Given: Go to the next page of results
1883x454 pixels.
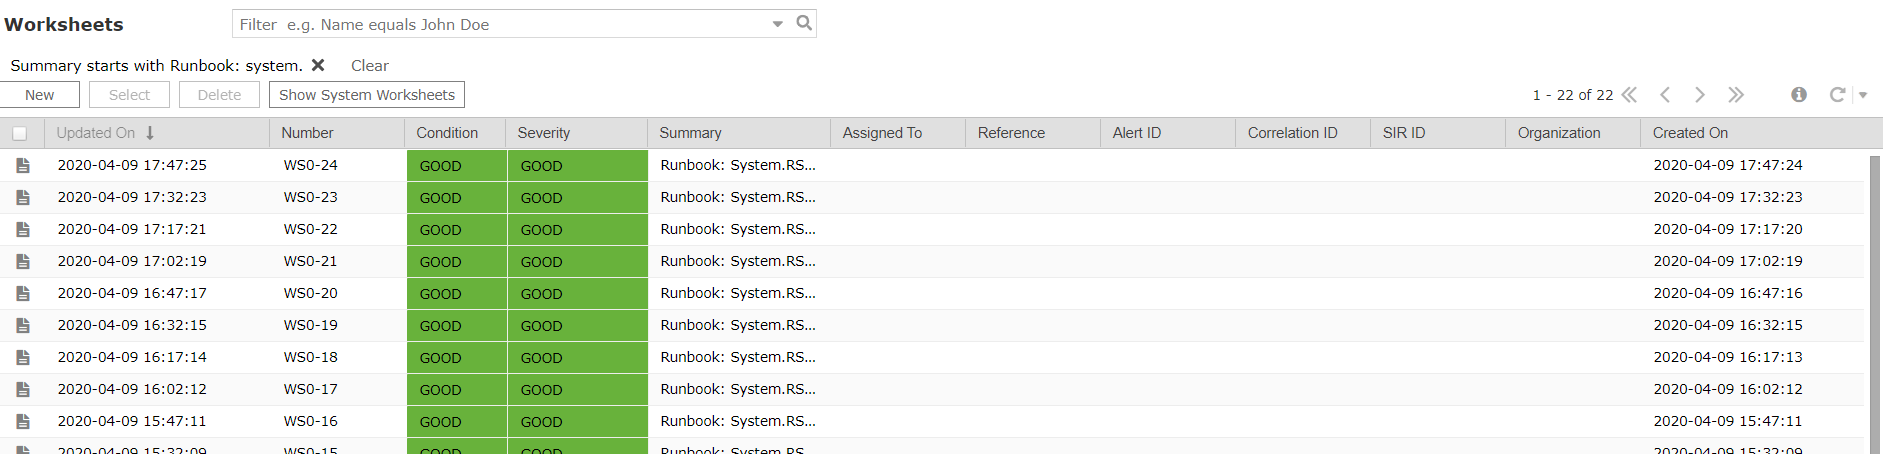Looking at the screenshot, I should point(1700,95).
